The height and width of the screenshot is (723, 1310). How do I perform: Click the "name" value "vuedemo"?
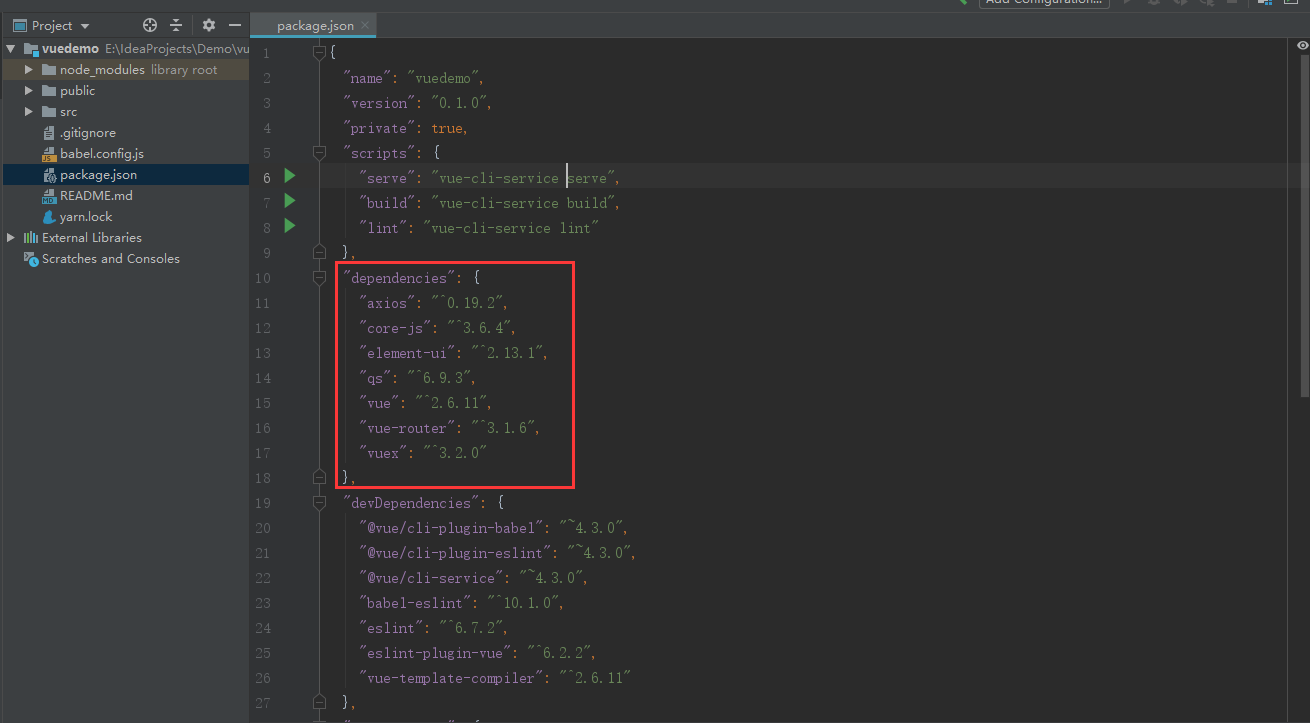click(445, 78)
